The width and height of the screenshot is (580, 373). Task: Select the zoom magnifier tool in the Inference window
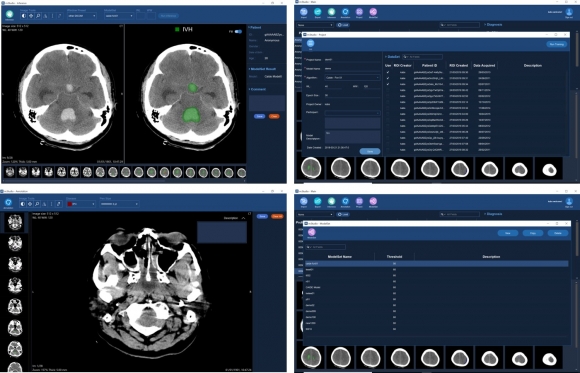point(38,16)
